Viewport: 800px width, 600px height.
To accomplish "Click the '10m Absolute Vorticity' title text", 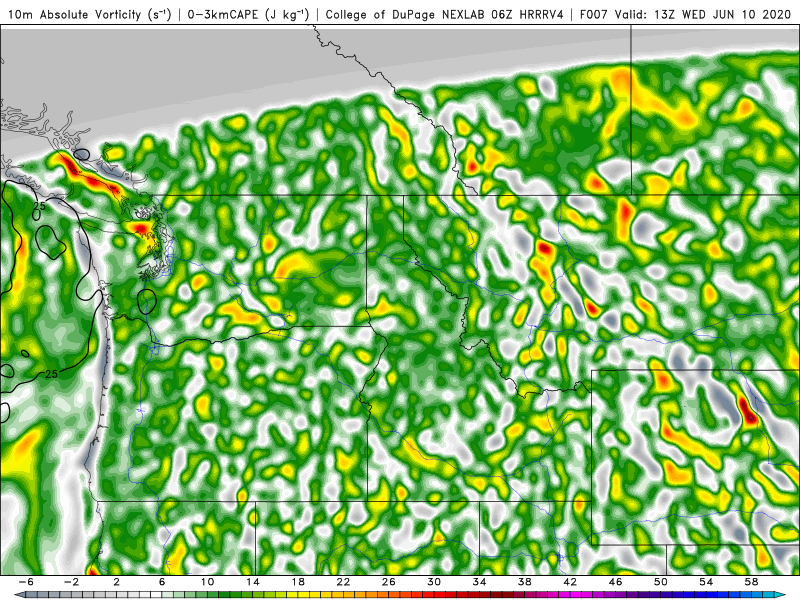I will (x=74, y=14).
